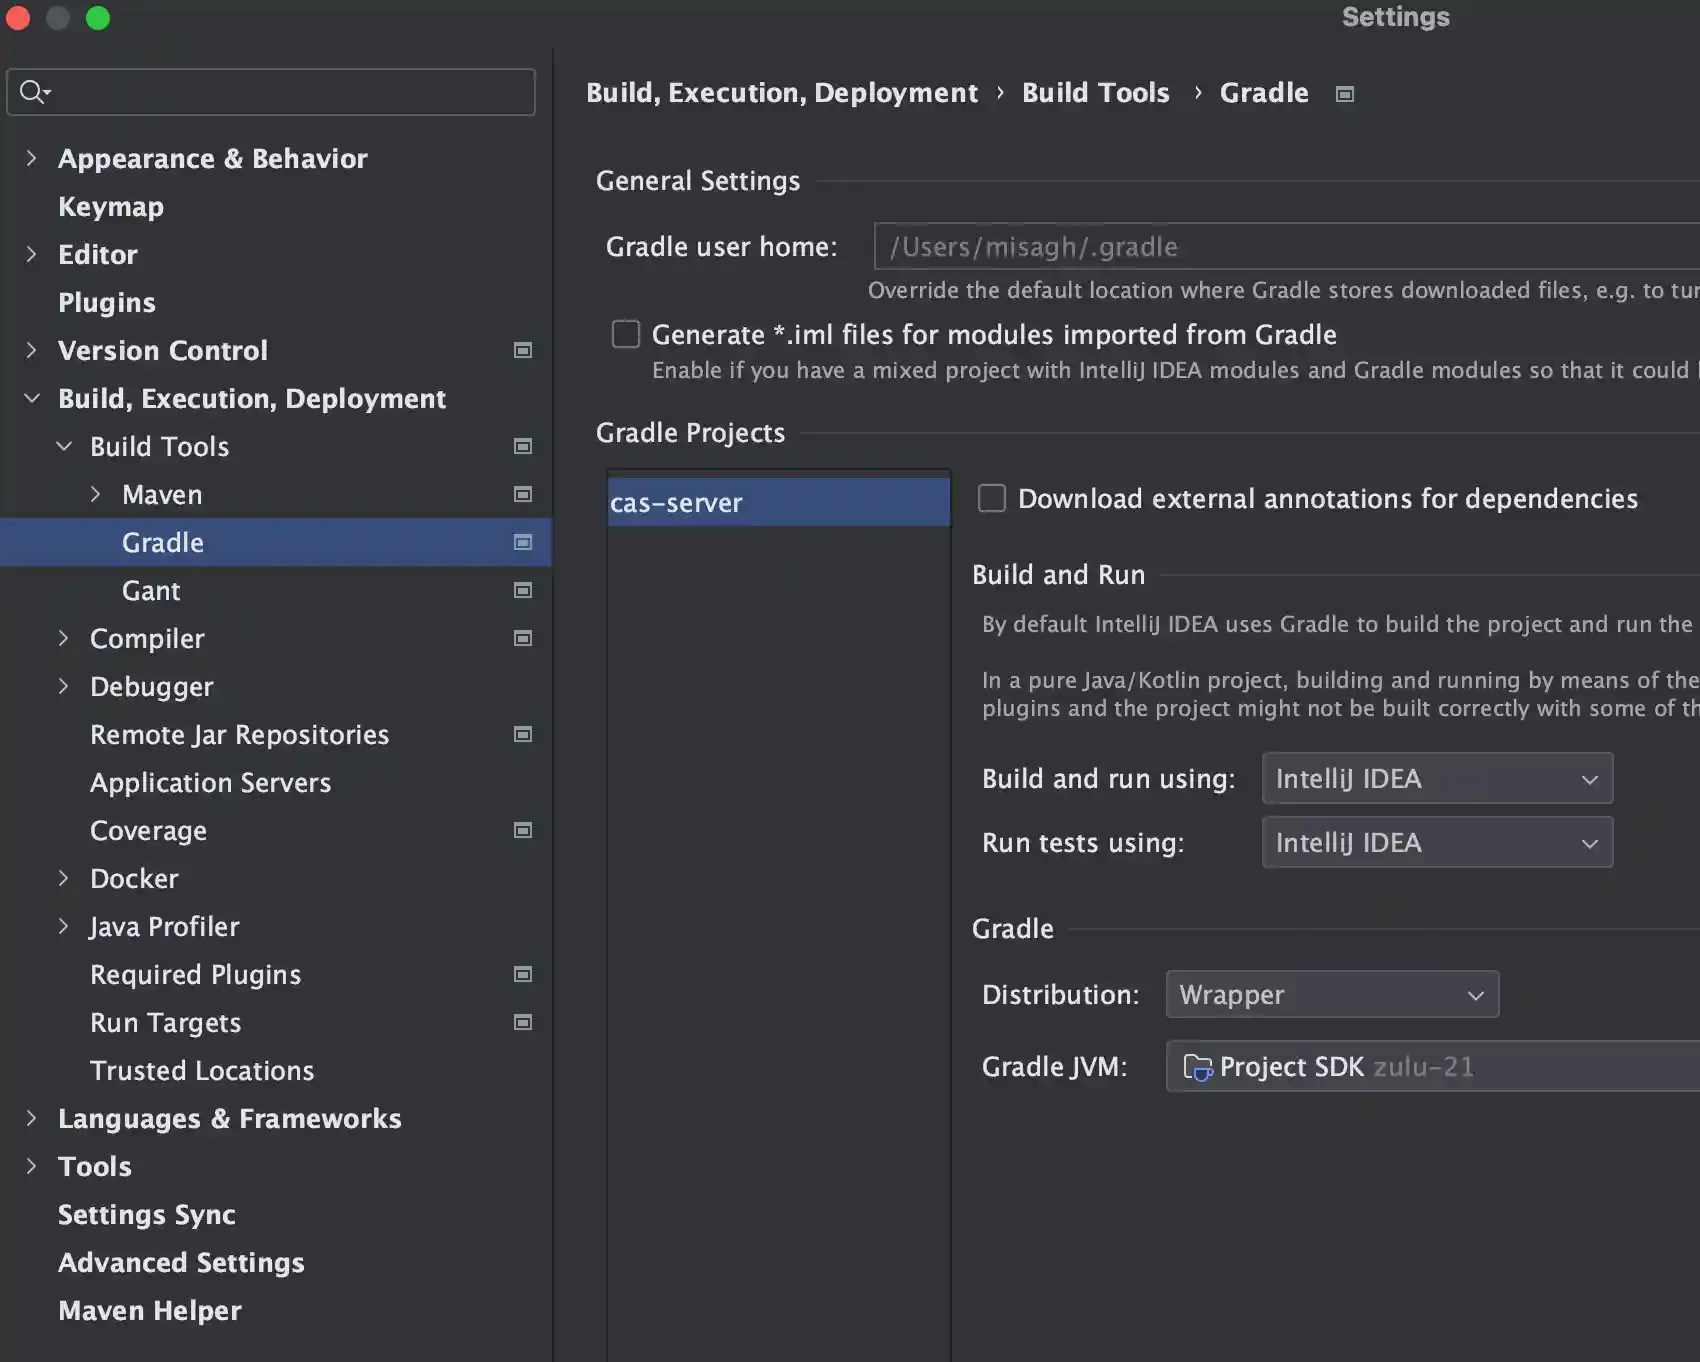
Task: Open Required Plugins settings
Action: (195, 974)
